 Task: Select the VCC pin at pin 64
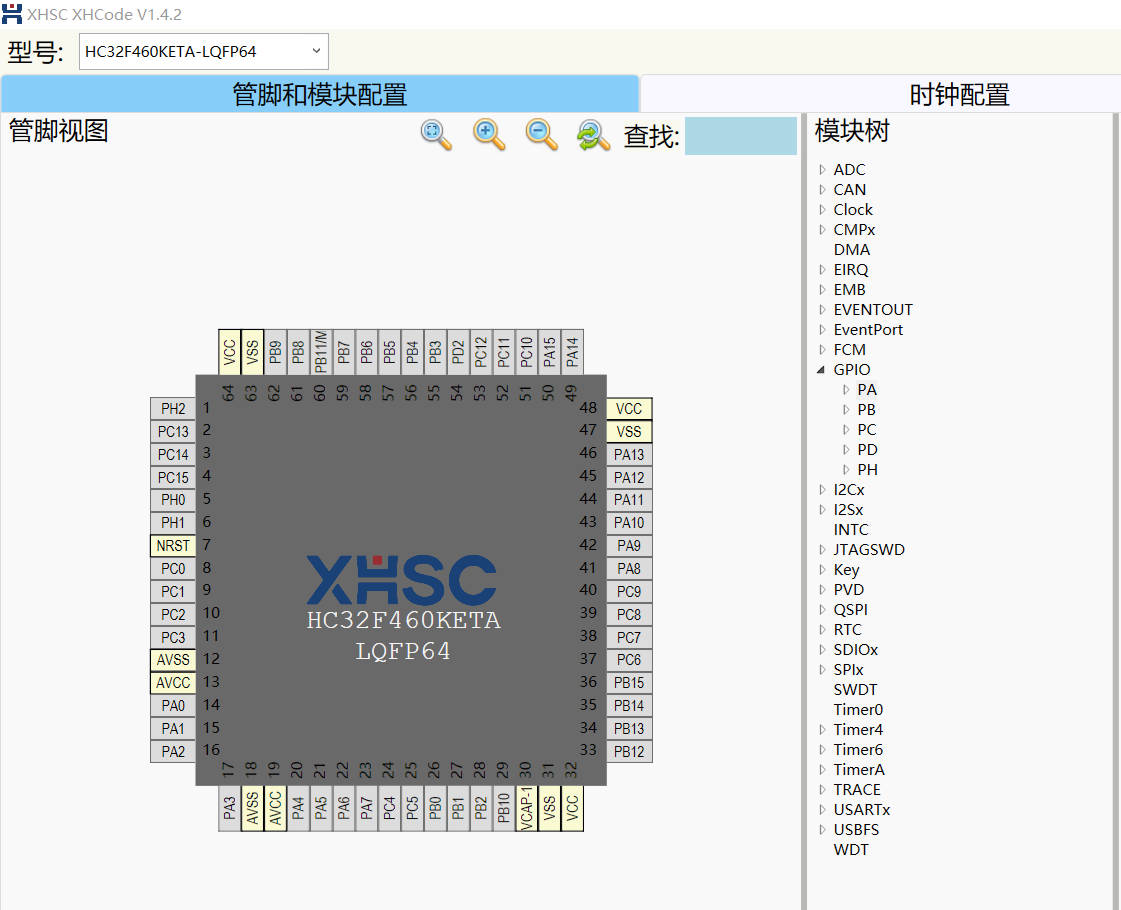227,351
